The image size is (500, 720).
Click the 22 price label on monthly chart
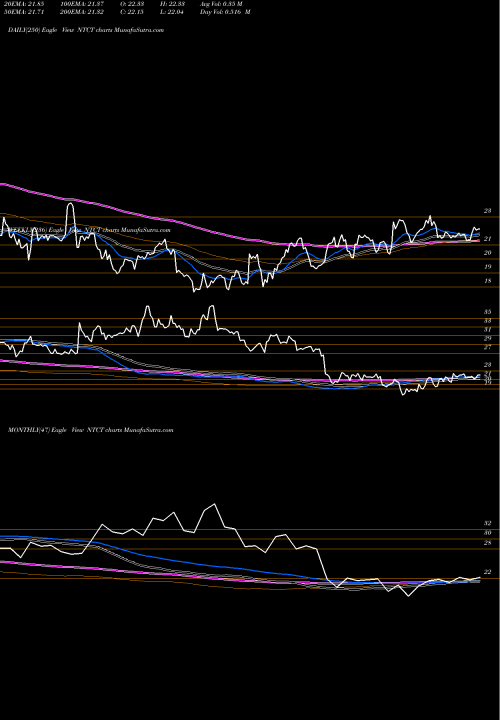[x=488, y=572]
